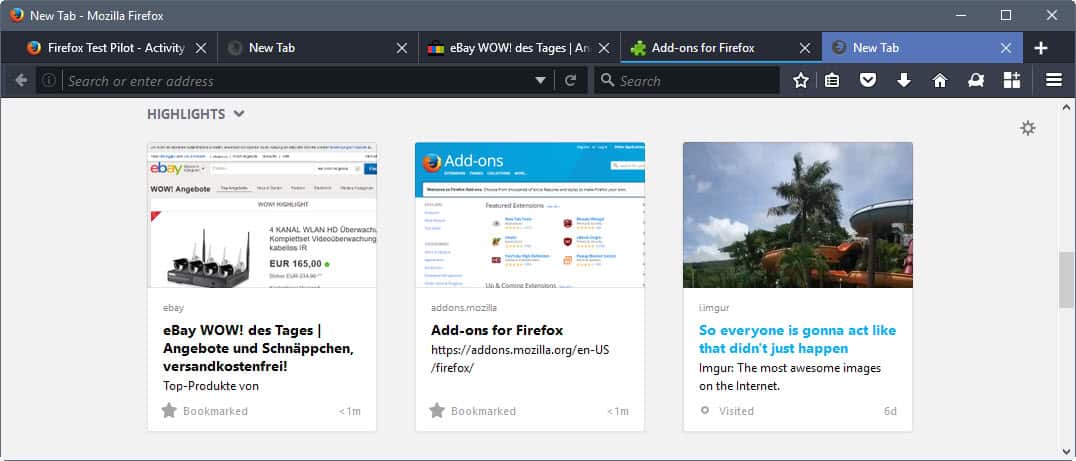Click bookmark star on eBay card

pos(169,410)
